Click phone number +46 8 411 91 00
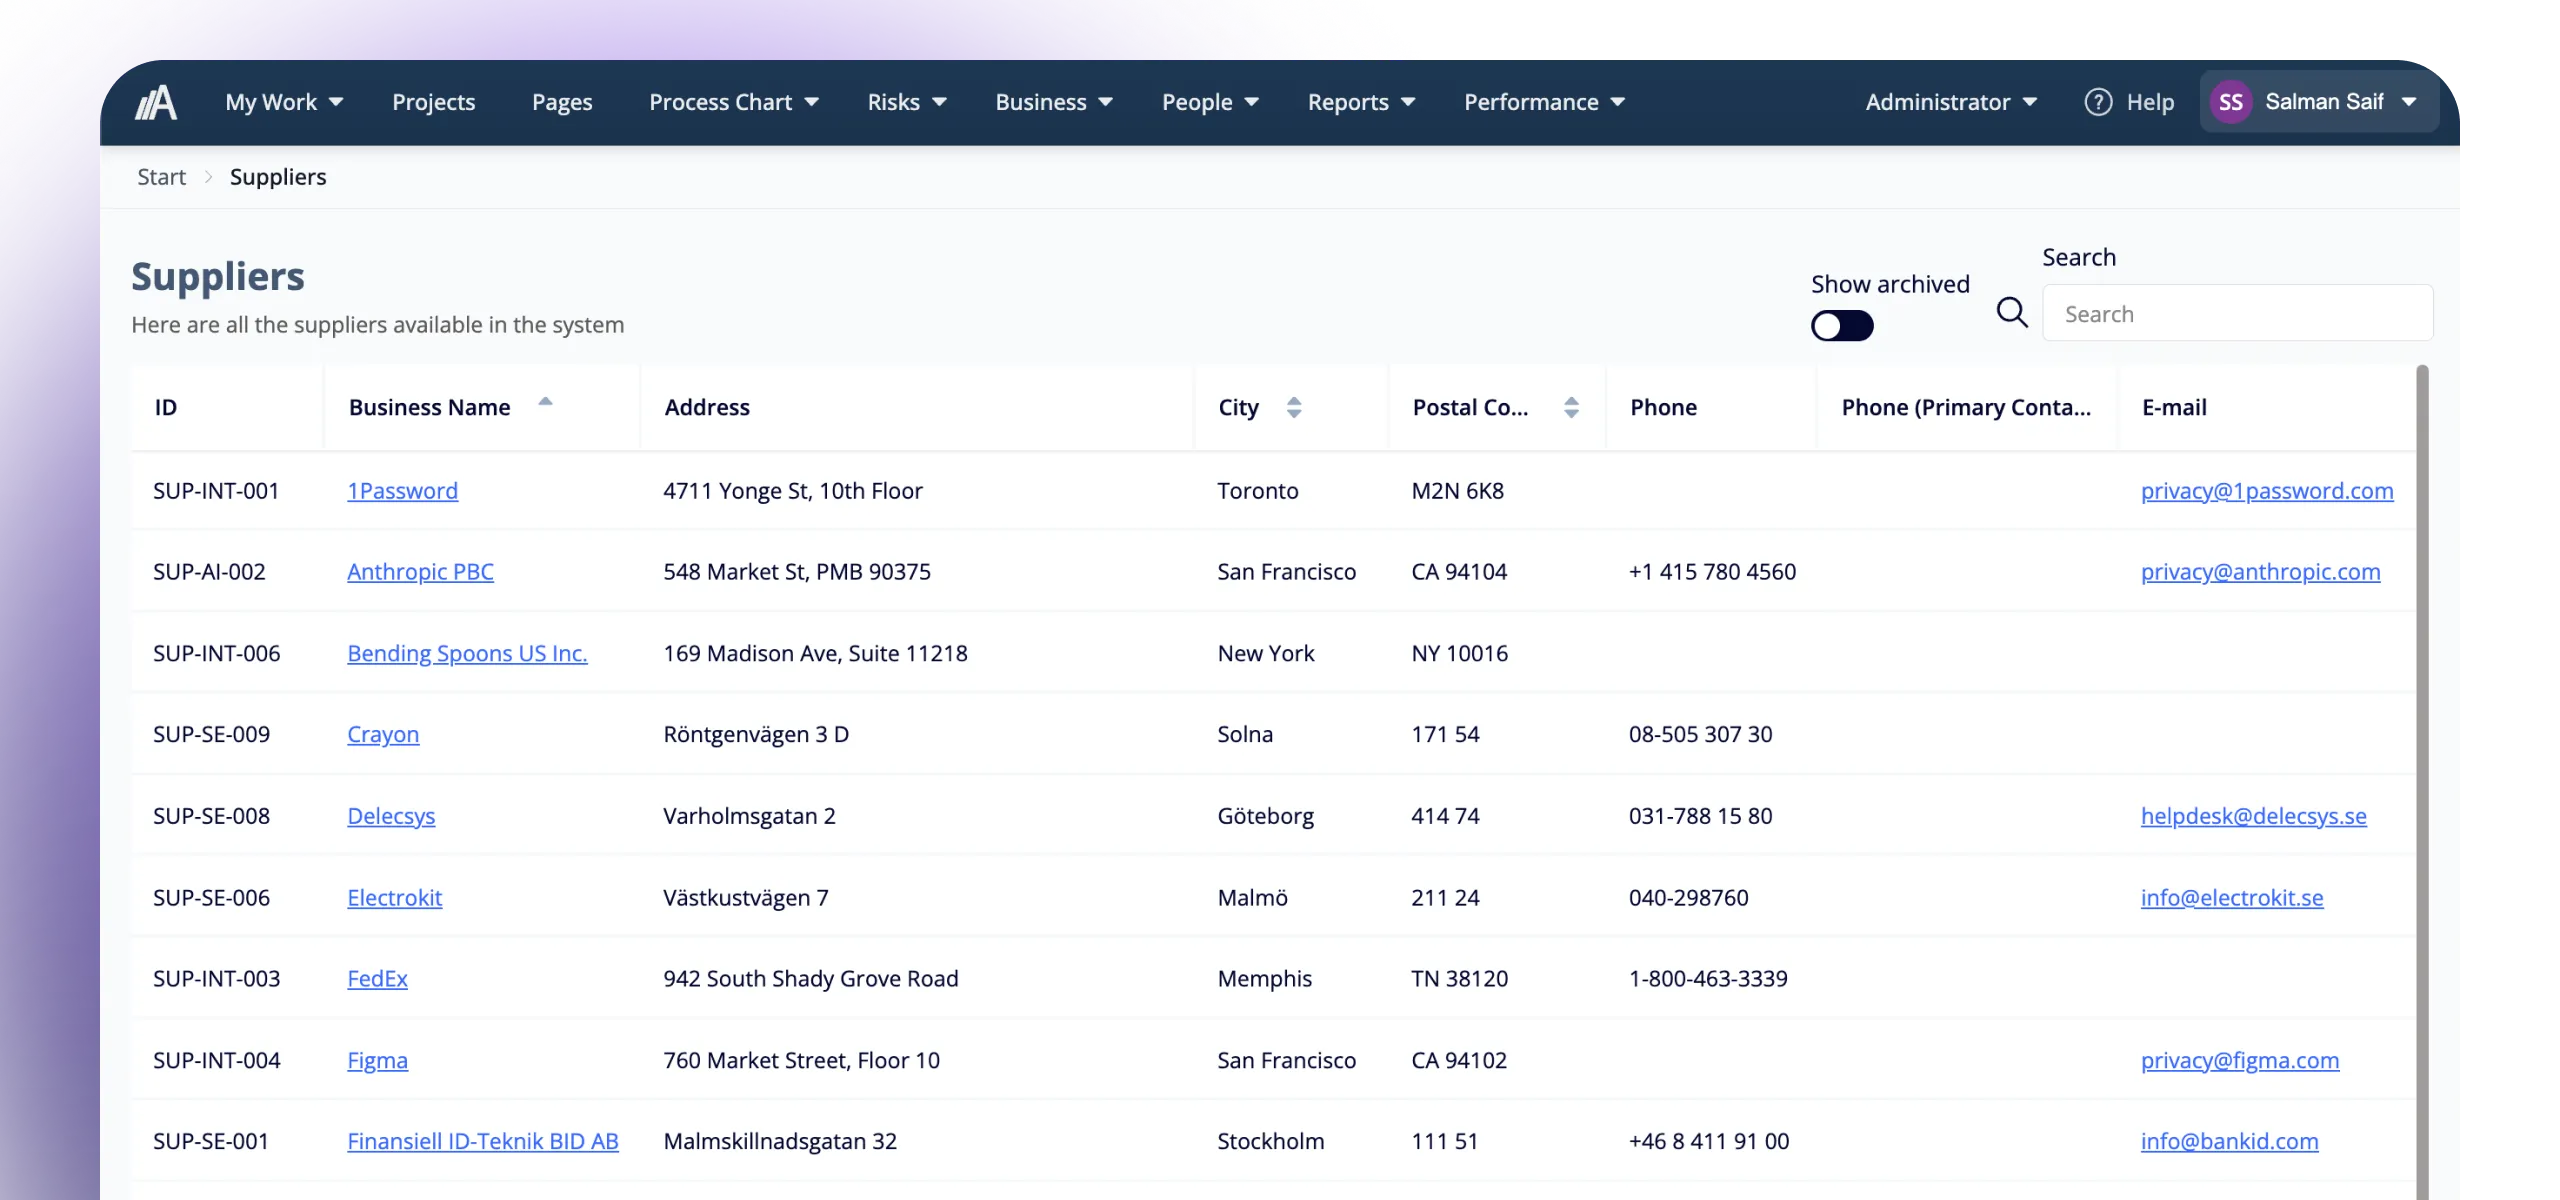The width and height of the screenshot is (2560, 1200). pos(1709,1142)
